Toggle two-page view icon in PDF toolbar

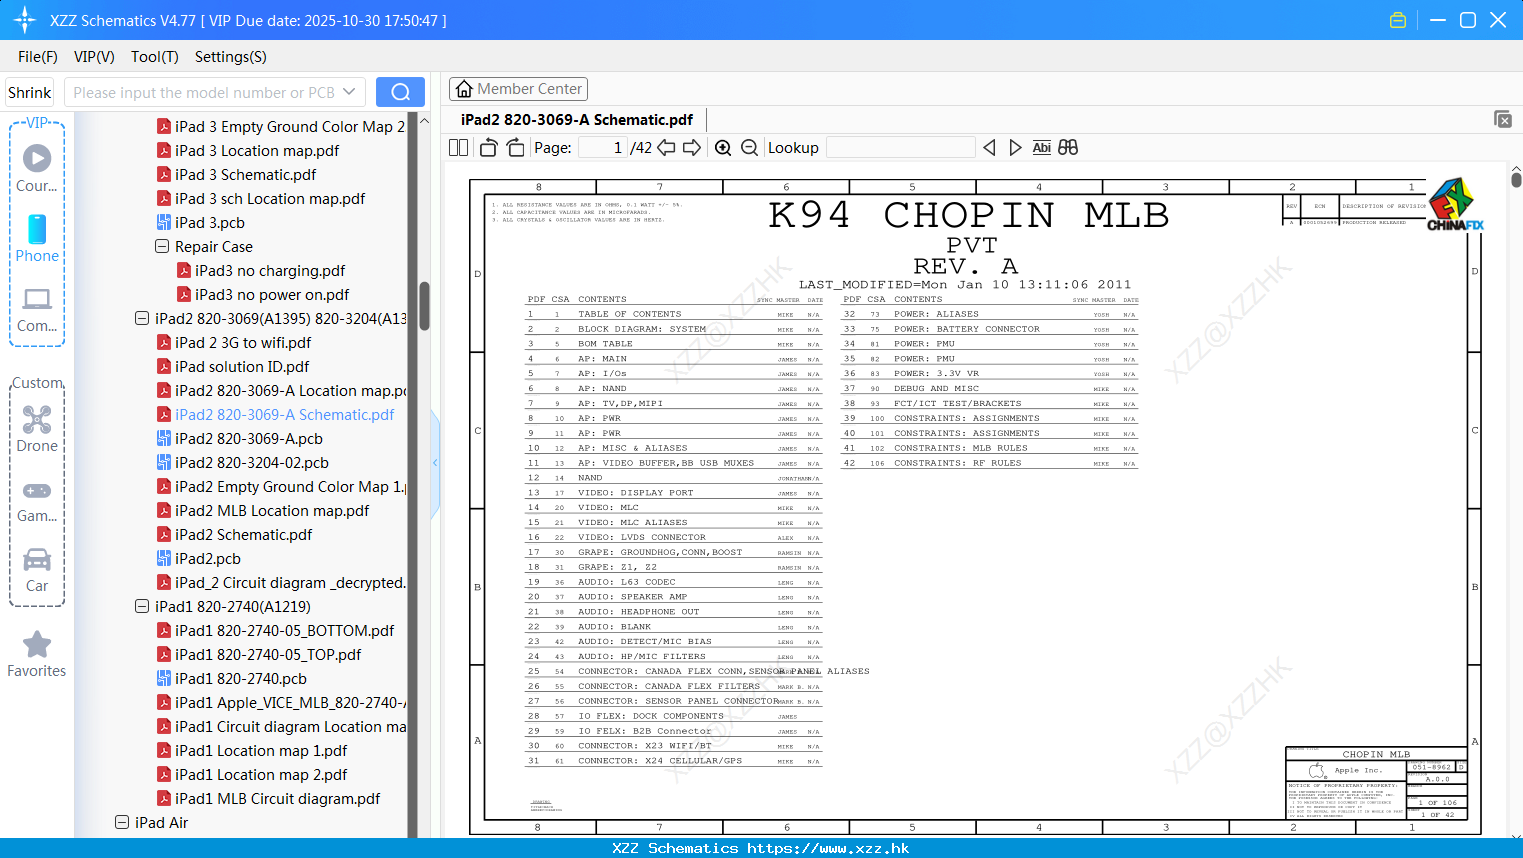(458, 148)
